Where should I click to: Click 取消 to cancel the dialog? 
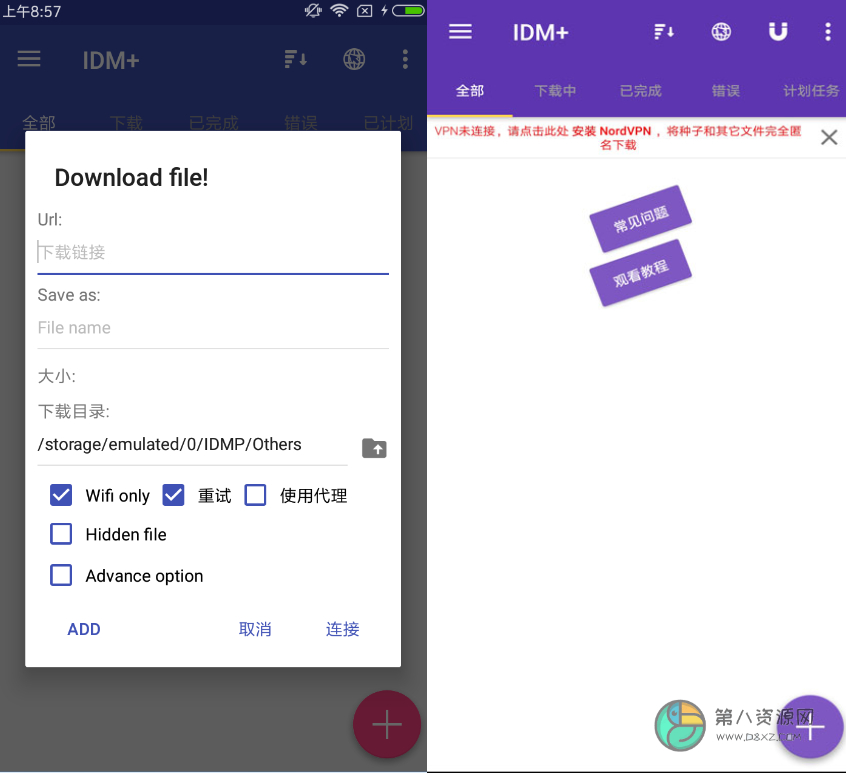pos(255,629)
